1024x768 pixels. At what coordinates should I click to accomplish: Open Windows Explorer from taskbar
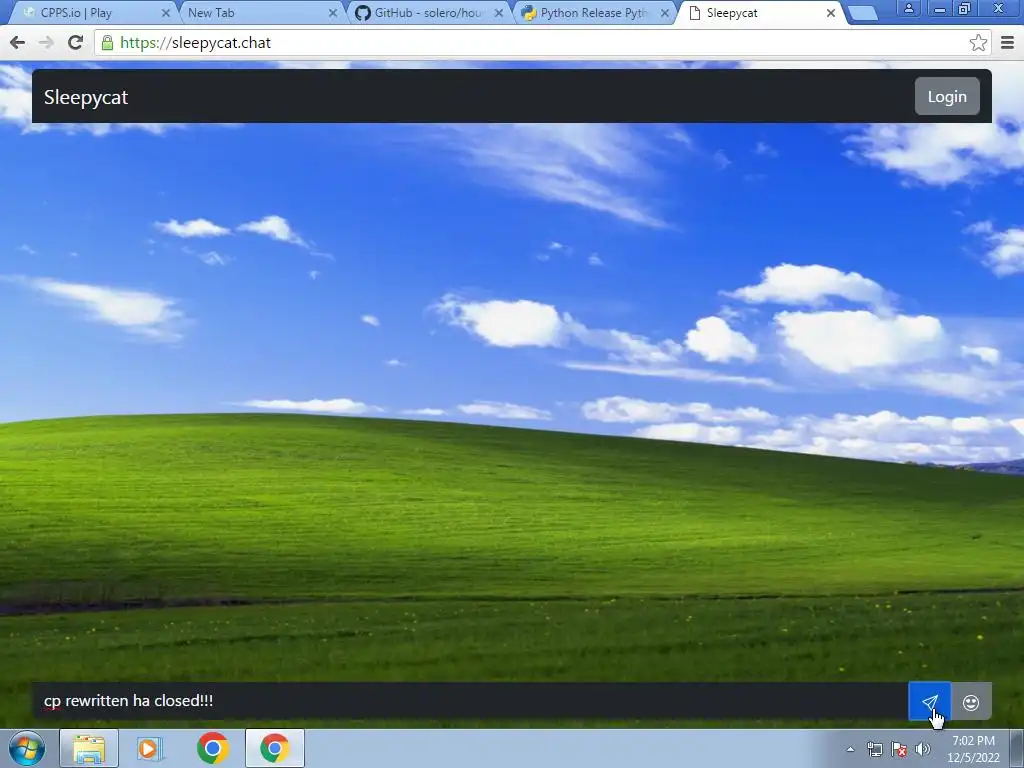coord(89,748)
